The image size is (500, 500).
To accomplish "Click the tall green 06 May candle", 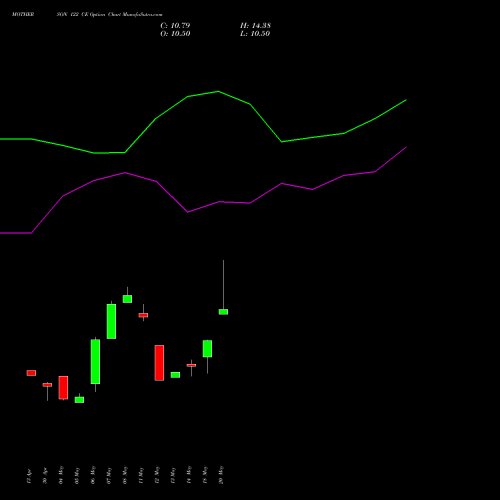I will pyautogui.click(x=95, y=362).
